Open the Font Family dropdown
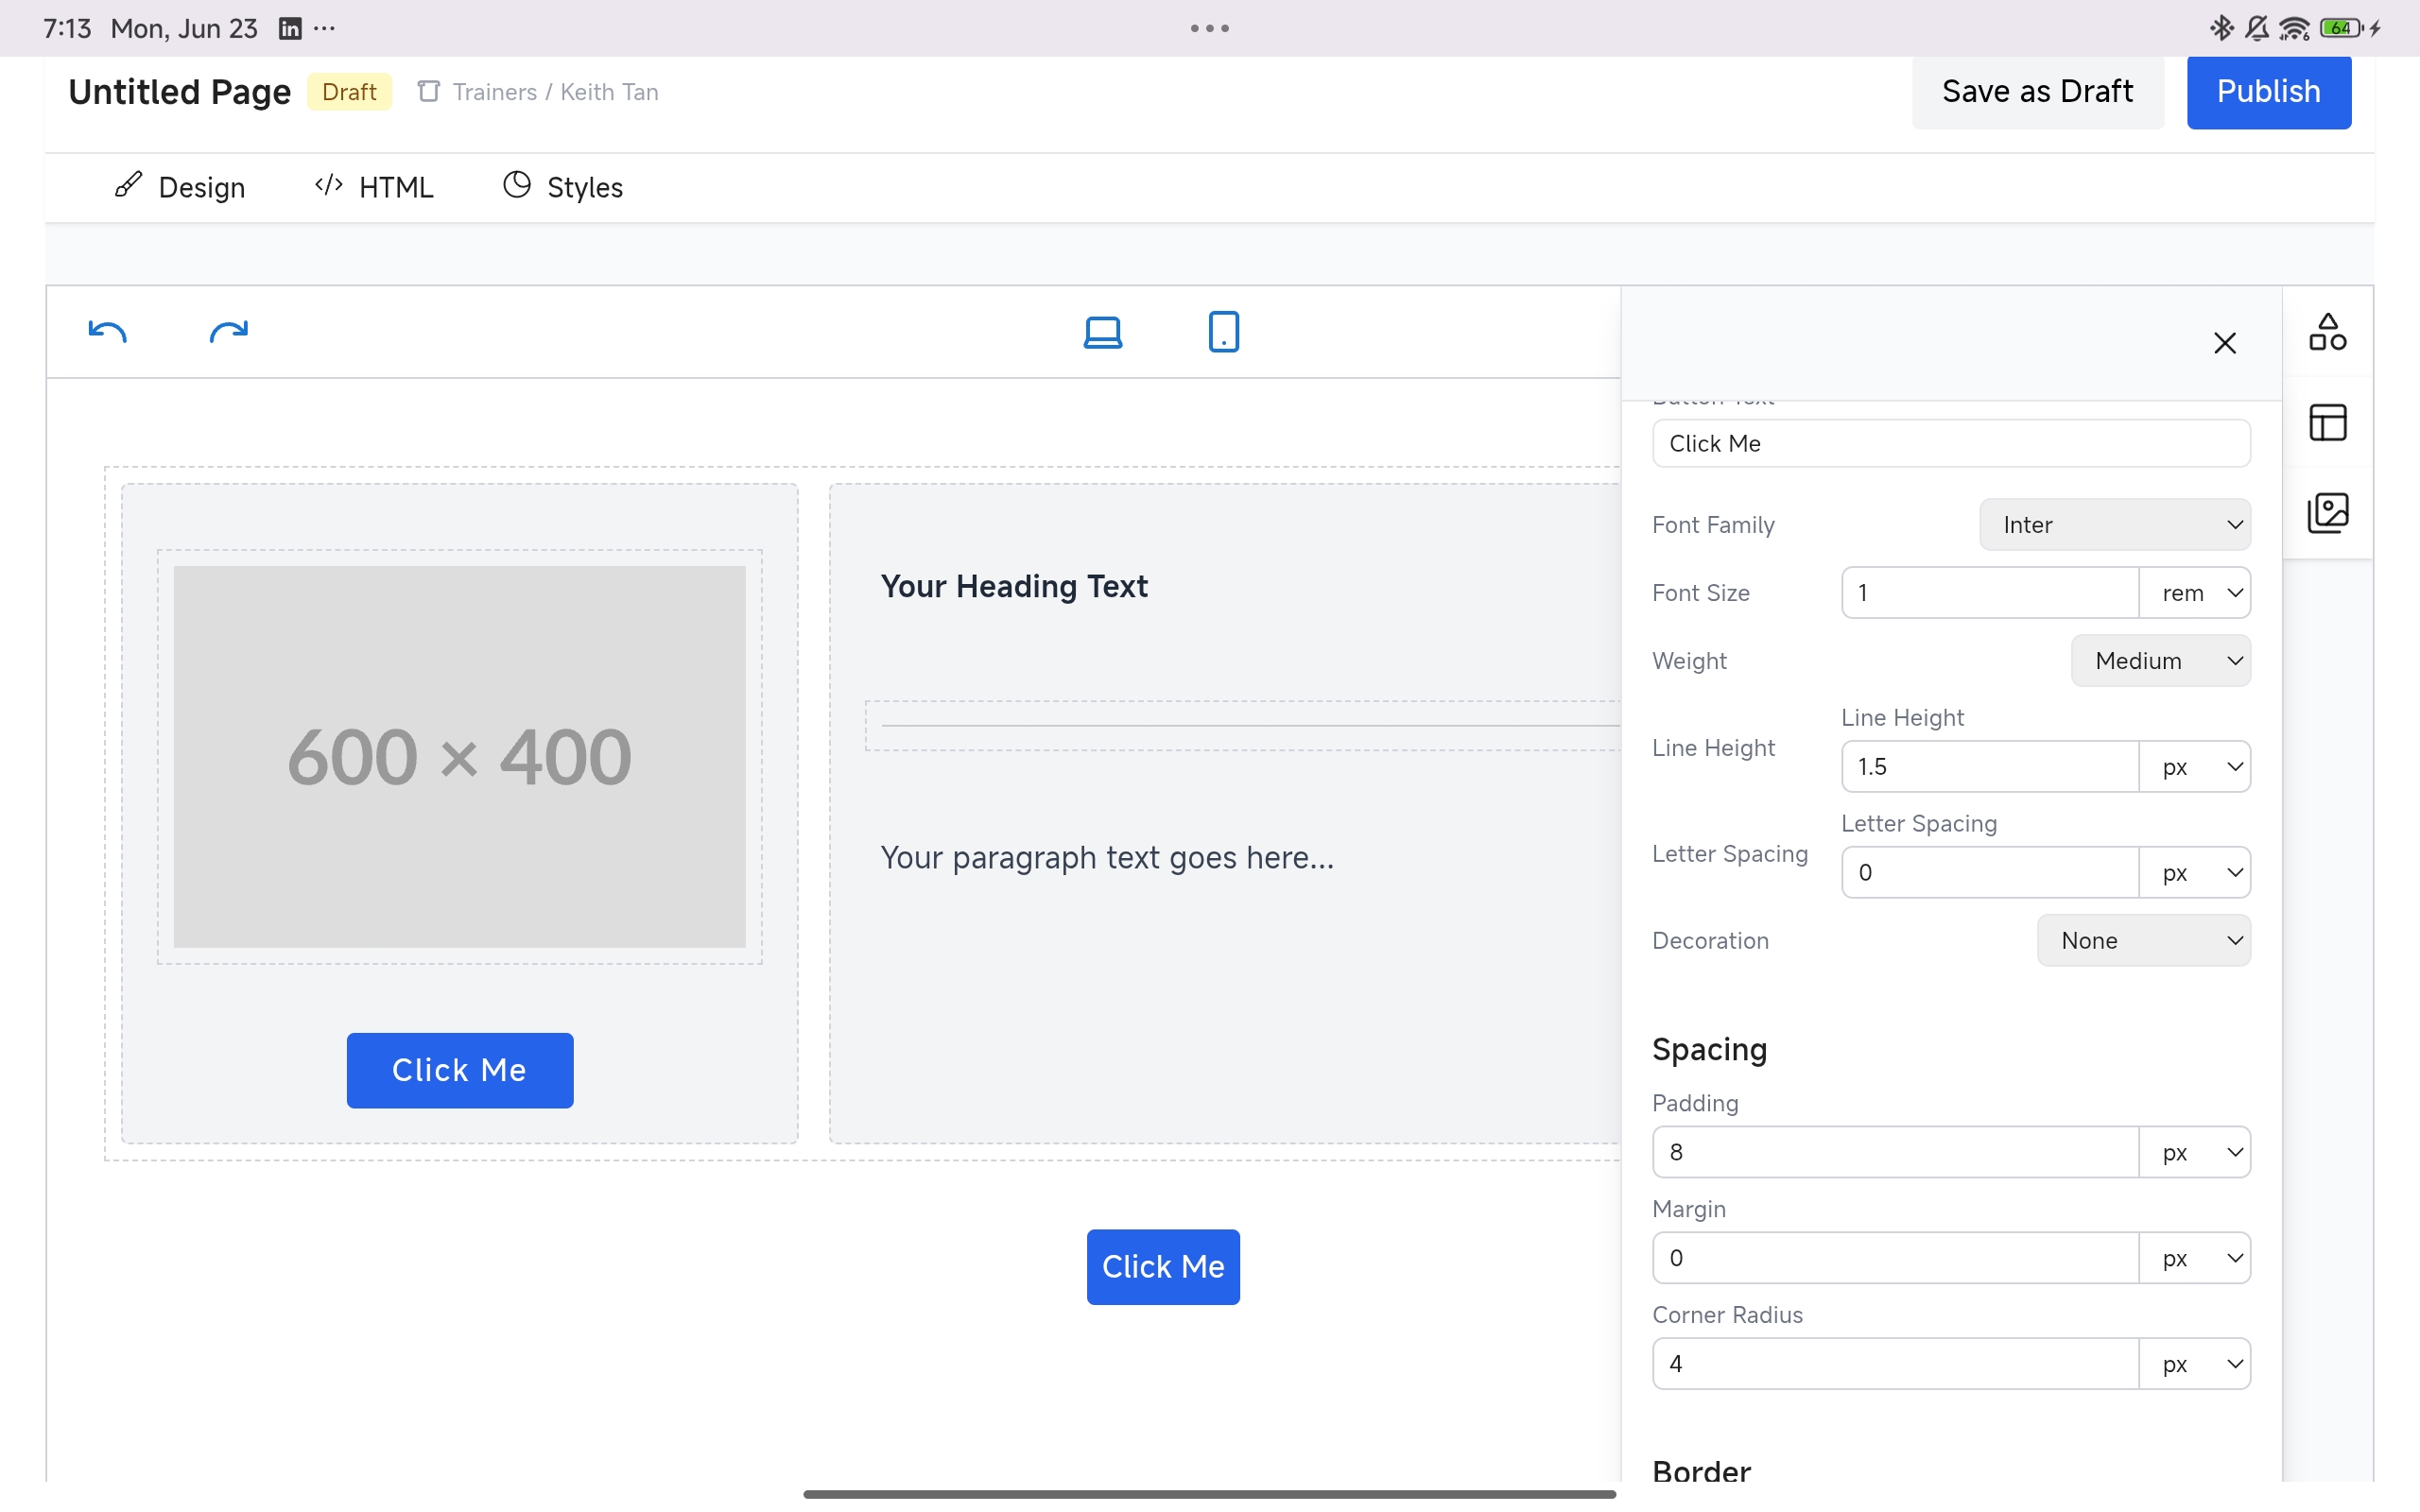 click(2114, 524)
